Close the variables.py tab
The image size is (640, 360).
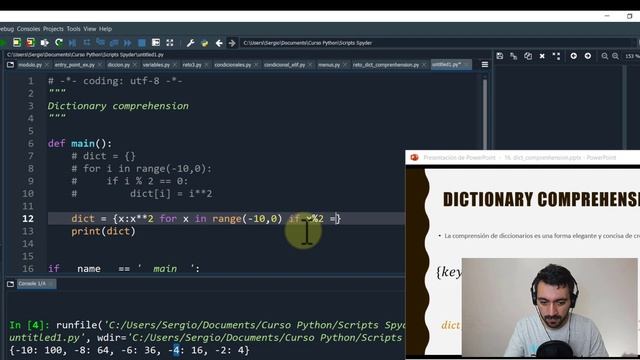[175, 65]
